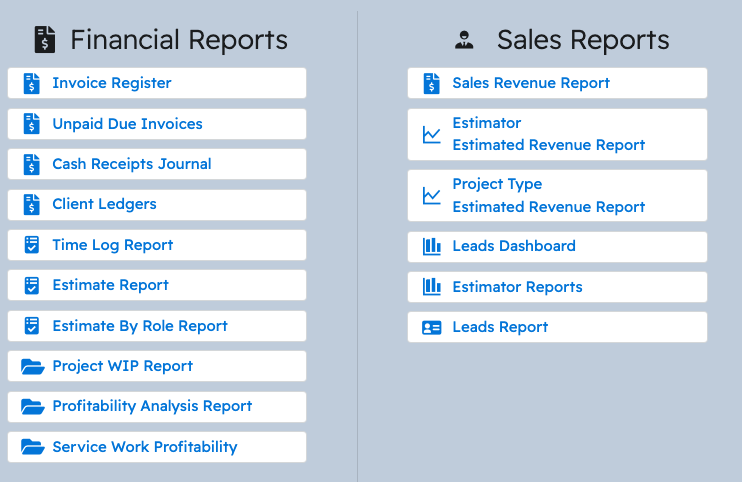Open the Leads Report
The width and height of the screenshot is (742, 482).
tap(557, 327)
